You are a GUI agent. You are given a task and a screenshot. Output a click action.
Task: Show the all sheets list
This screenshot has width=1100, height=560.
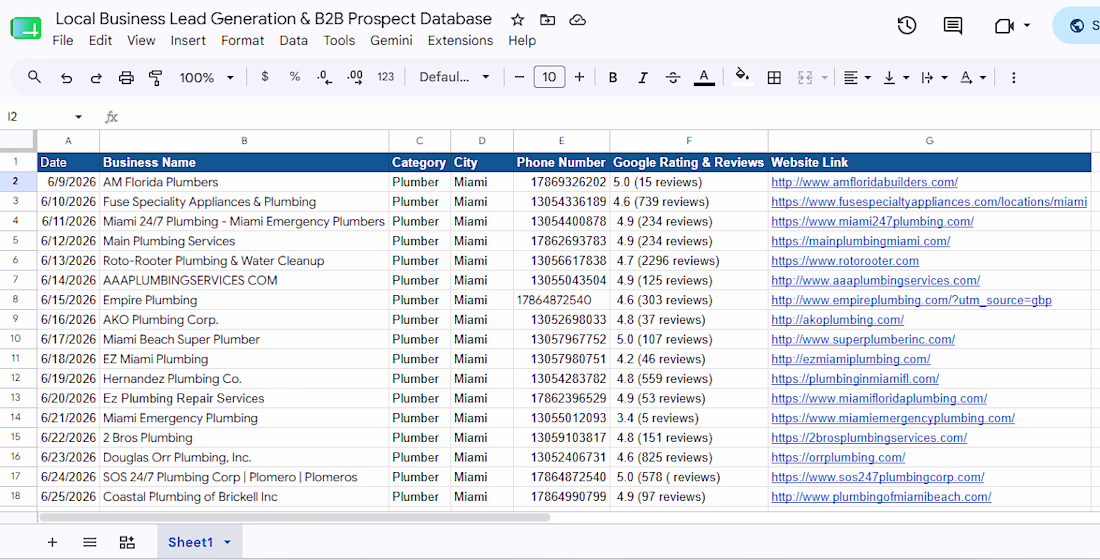tap(90, 542)
